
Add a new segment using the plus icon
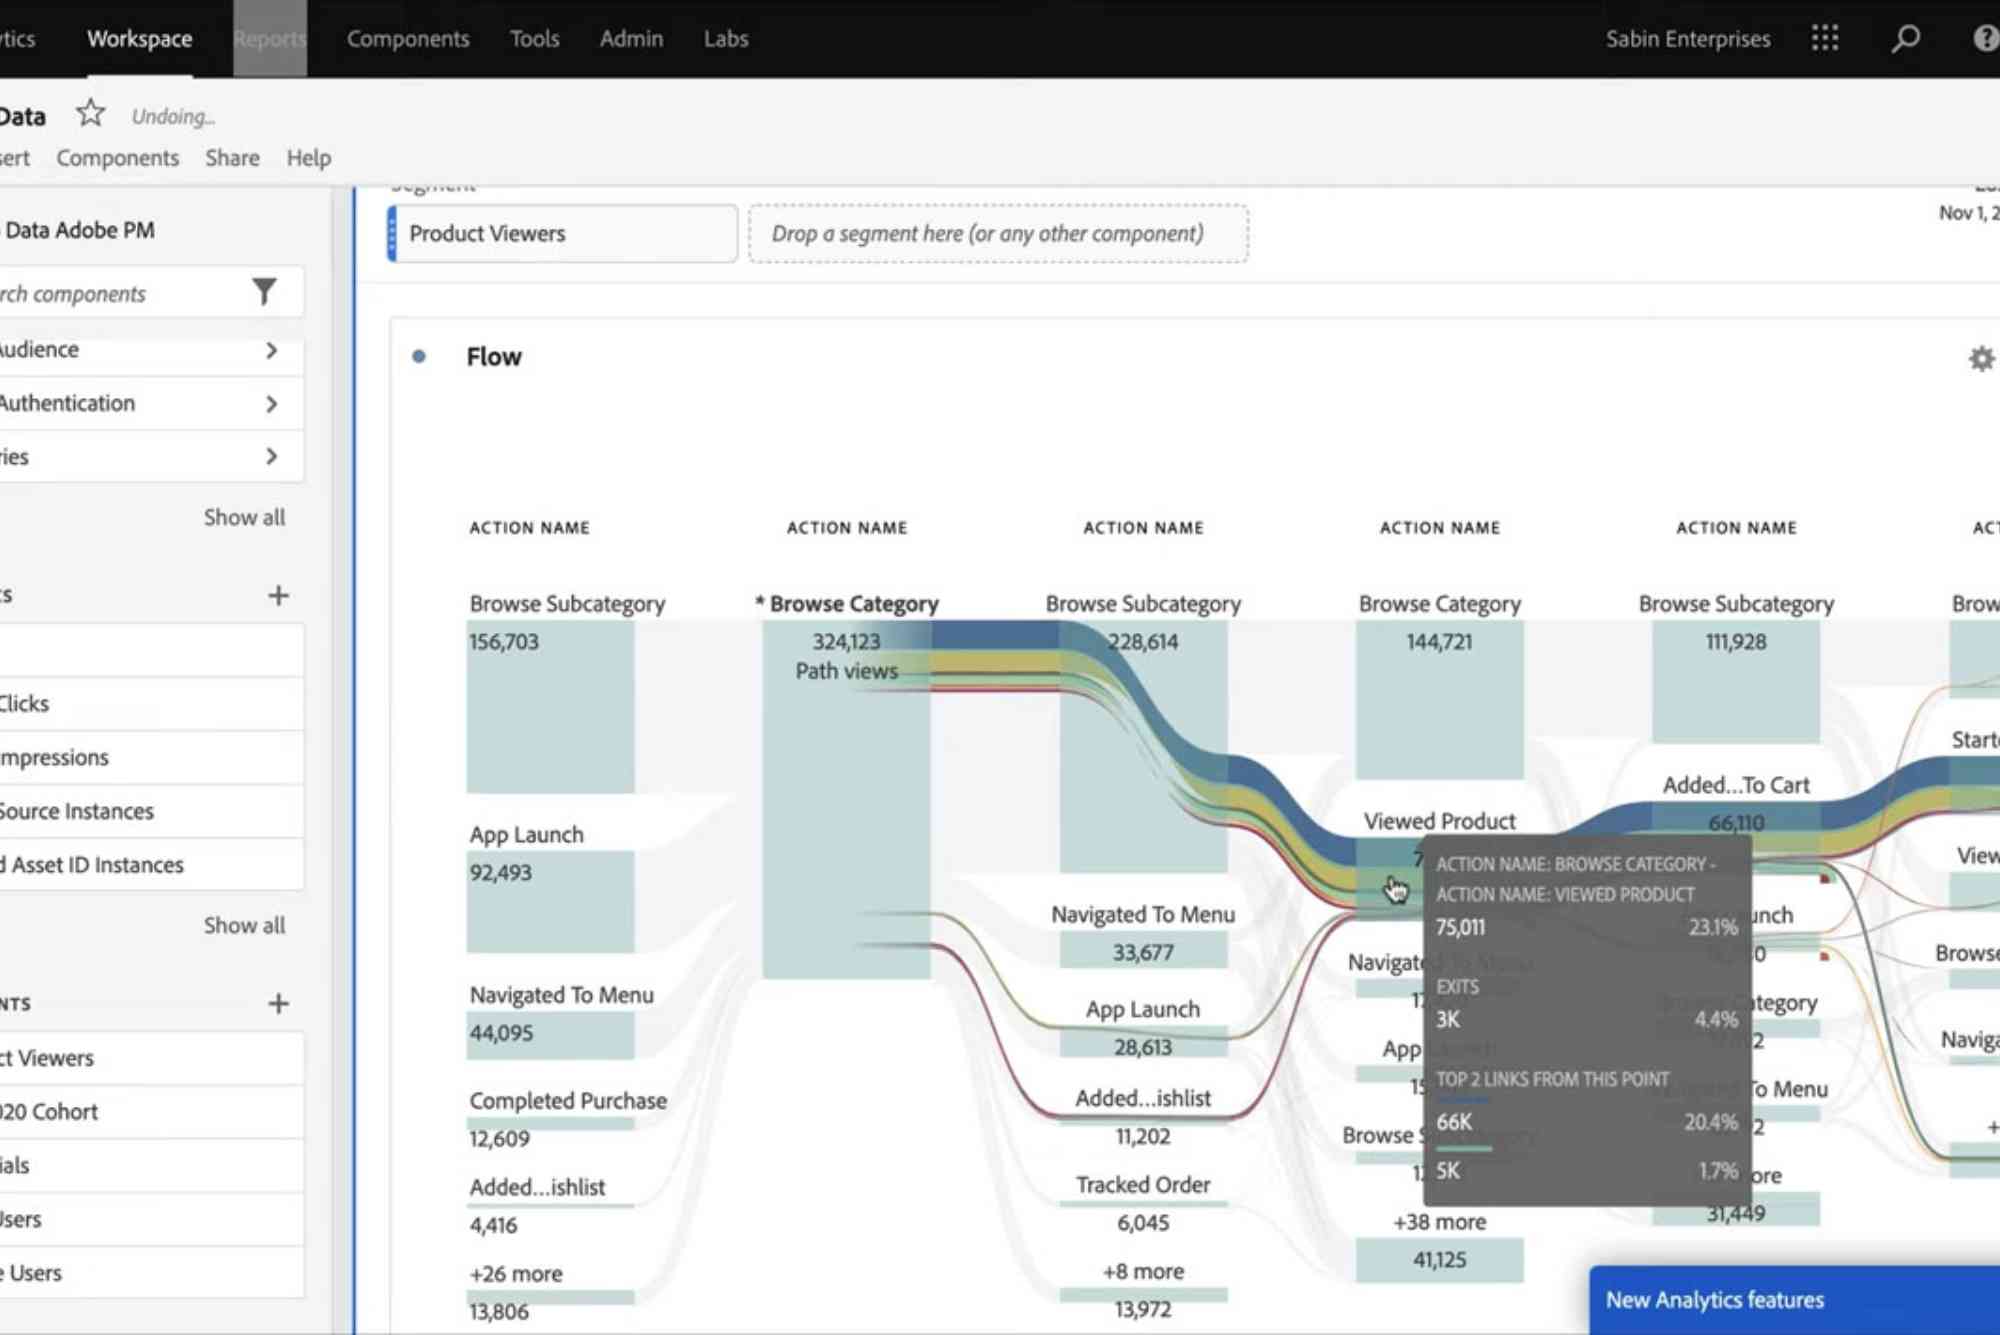[279, 1003]
